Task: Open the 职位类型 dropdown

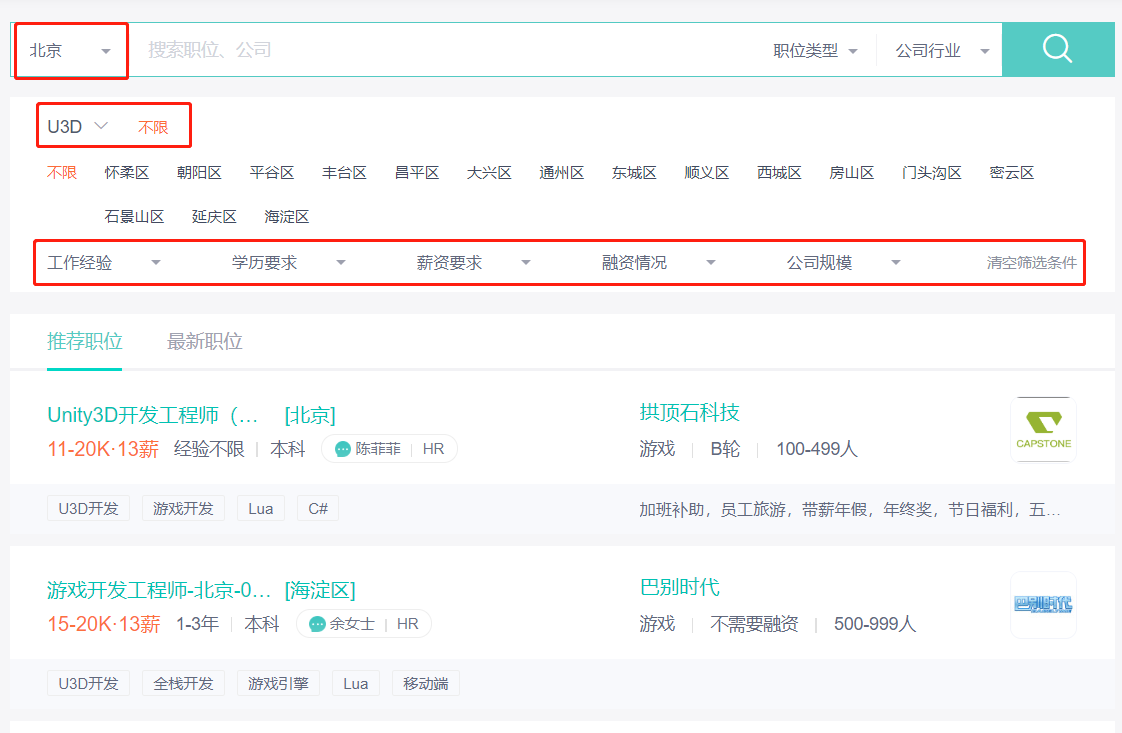Action: [x=816, y=49]
